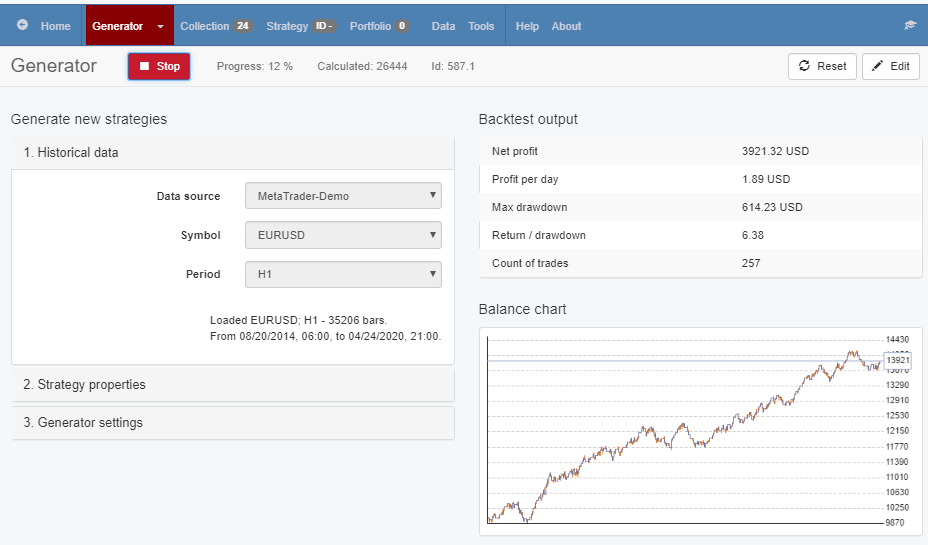Viewport: 928px width, 545px height.
Task: Open the About page
Action: (566, 26)
